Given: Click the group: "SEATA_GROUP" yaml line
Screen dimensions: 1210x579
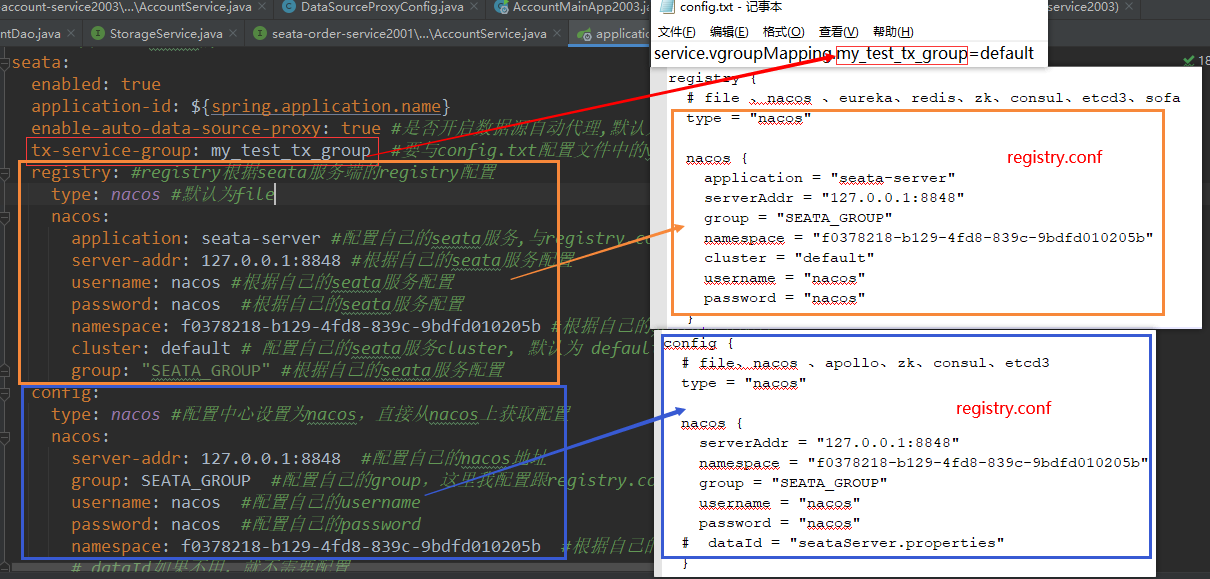Looking at the screenshot, I should pyautogui.click(x=288, y=370).
